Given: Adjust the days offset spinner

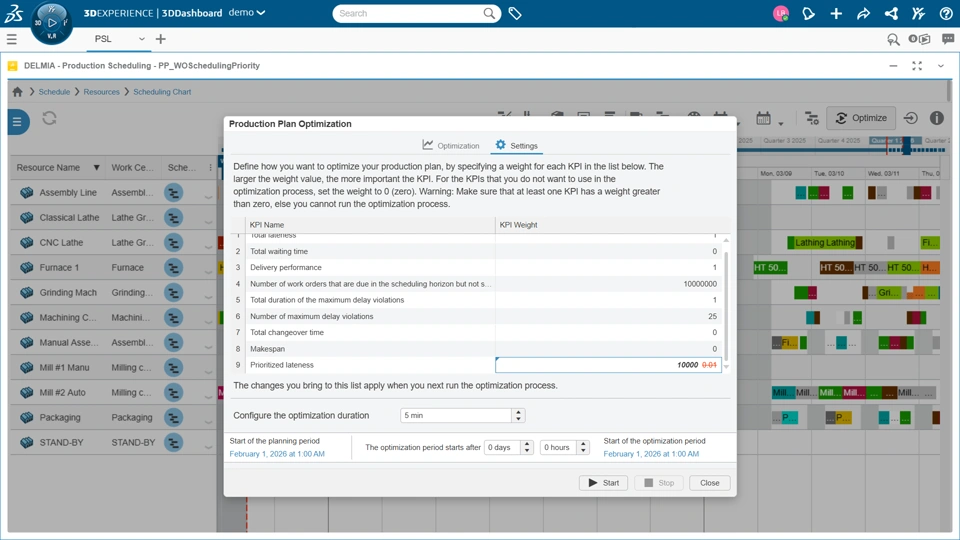Looking at the screenshot, I should (x=527, y=448).
